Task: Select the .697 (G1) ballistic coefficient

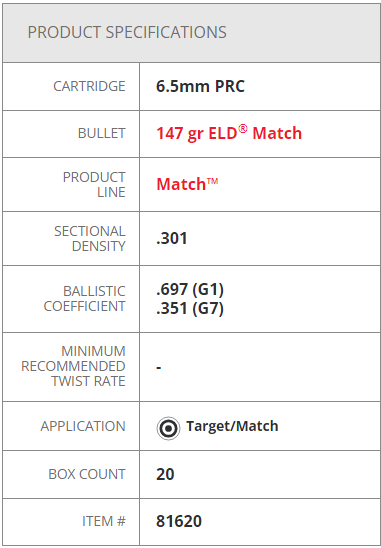Action: click(x=190, y=290)
